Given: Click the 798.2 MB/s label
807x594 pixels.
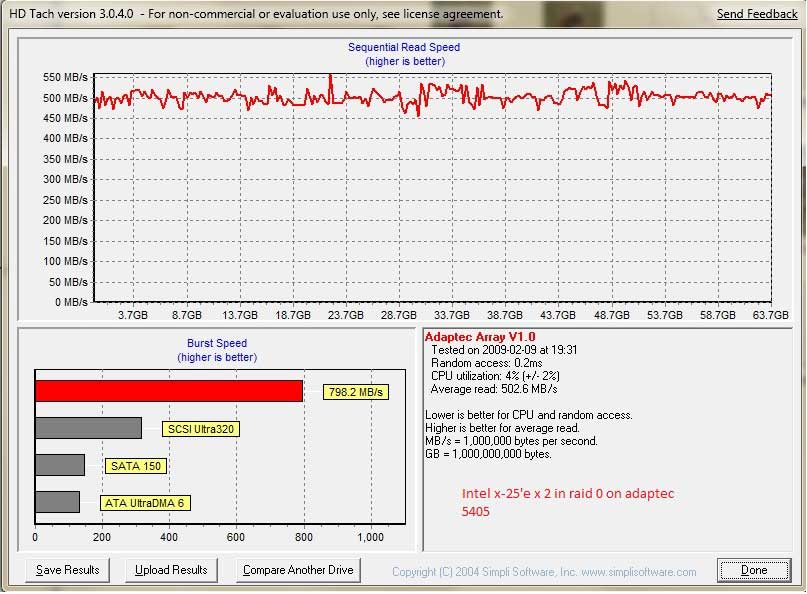Looking at the screenshot, I should point(356,392).
